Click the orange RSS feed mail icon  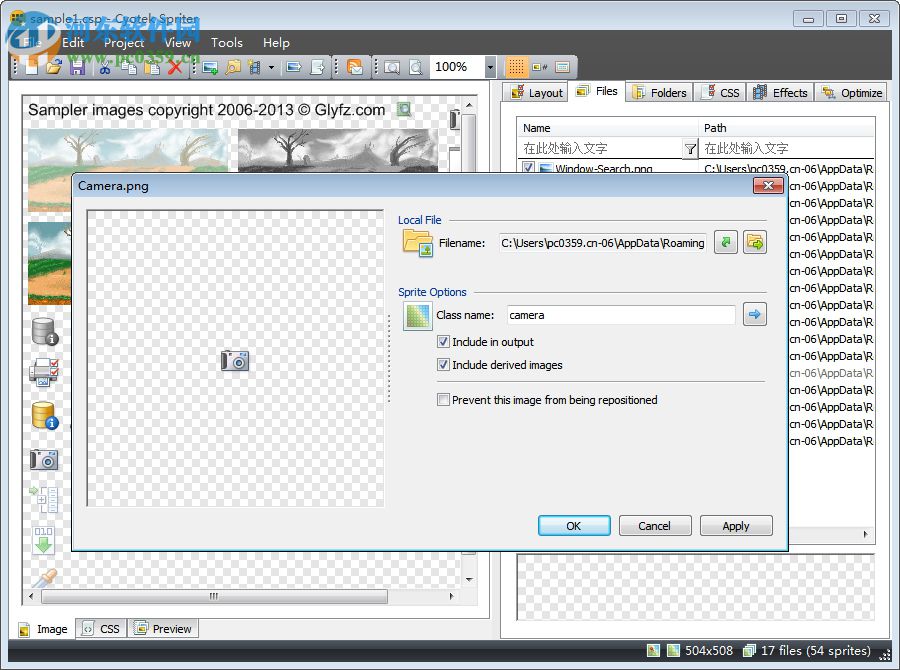point(355,67)
